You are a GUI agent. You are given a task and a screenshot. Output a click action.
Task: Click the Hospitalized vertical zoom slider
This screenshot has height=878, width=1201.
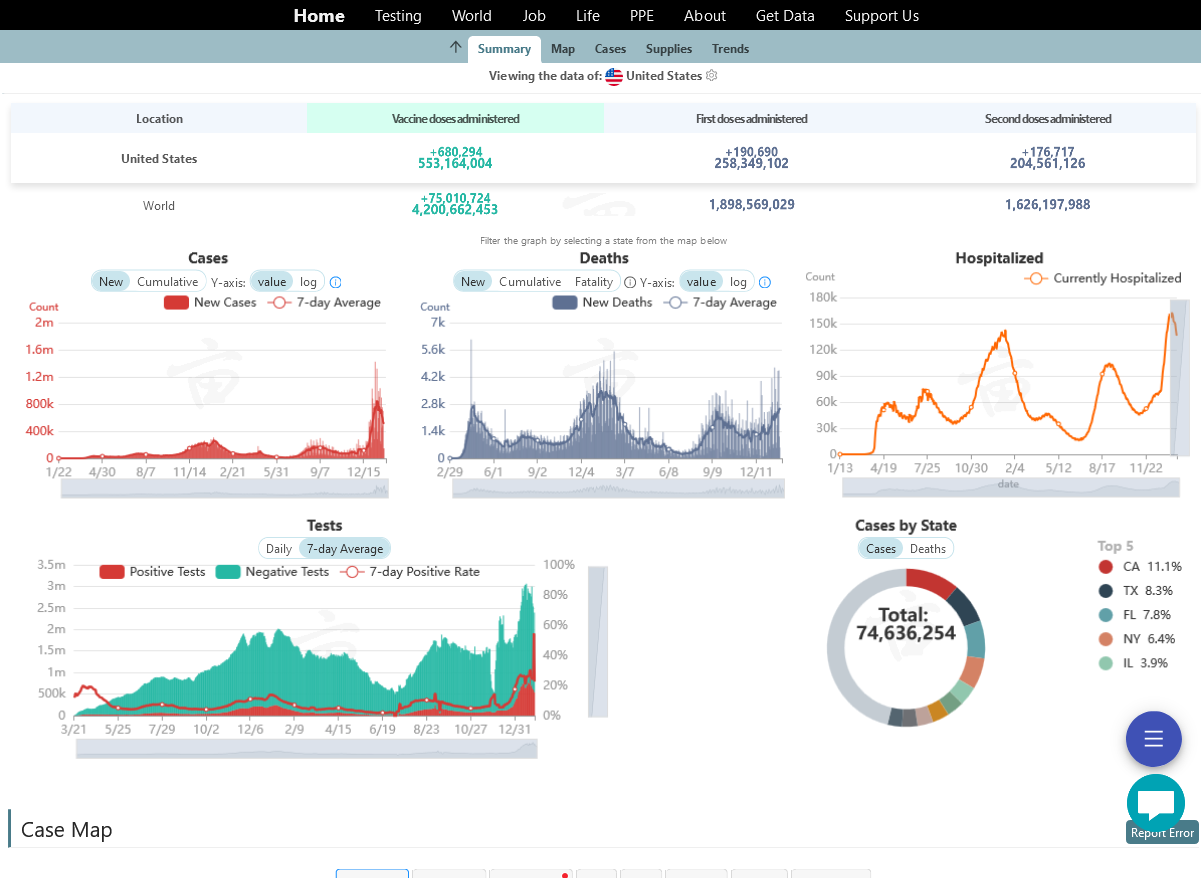pyautogui.click(x=1180, y=377)
